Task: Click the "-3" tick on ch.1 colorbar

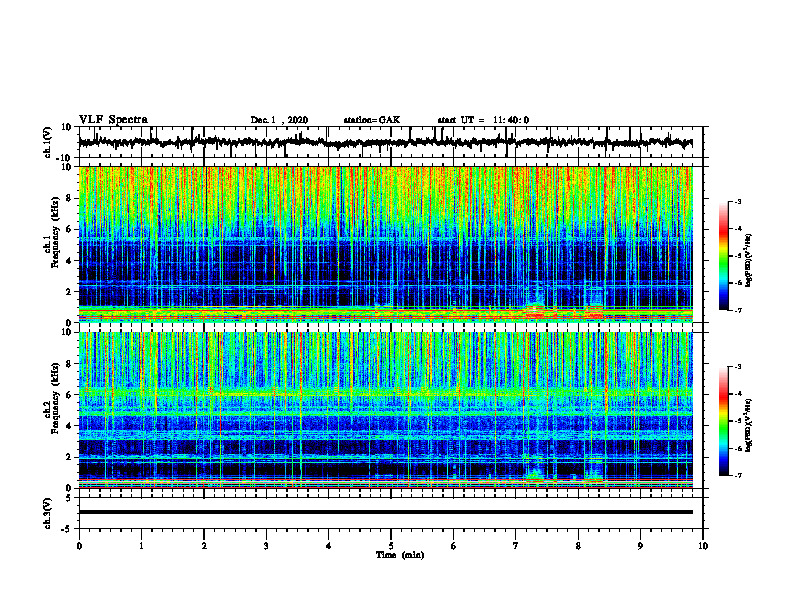Action: coord(737,201)
